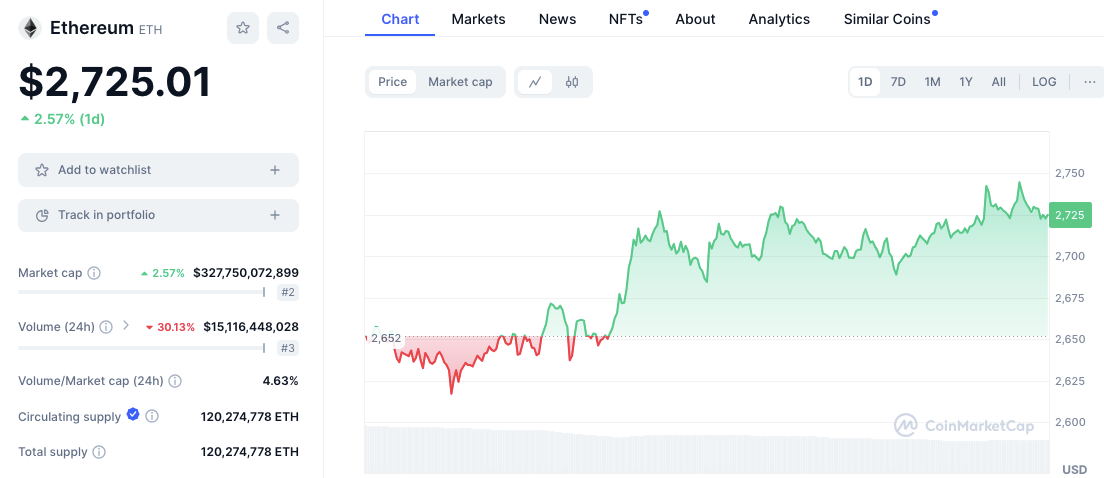This screenshot has width=1104, height=478.
Task: Click the Market cap info icon
Action: 94,273
